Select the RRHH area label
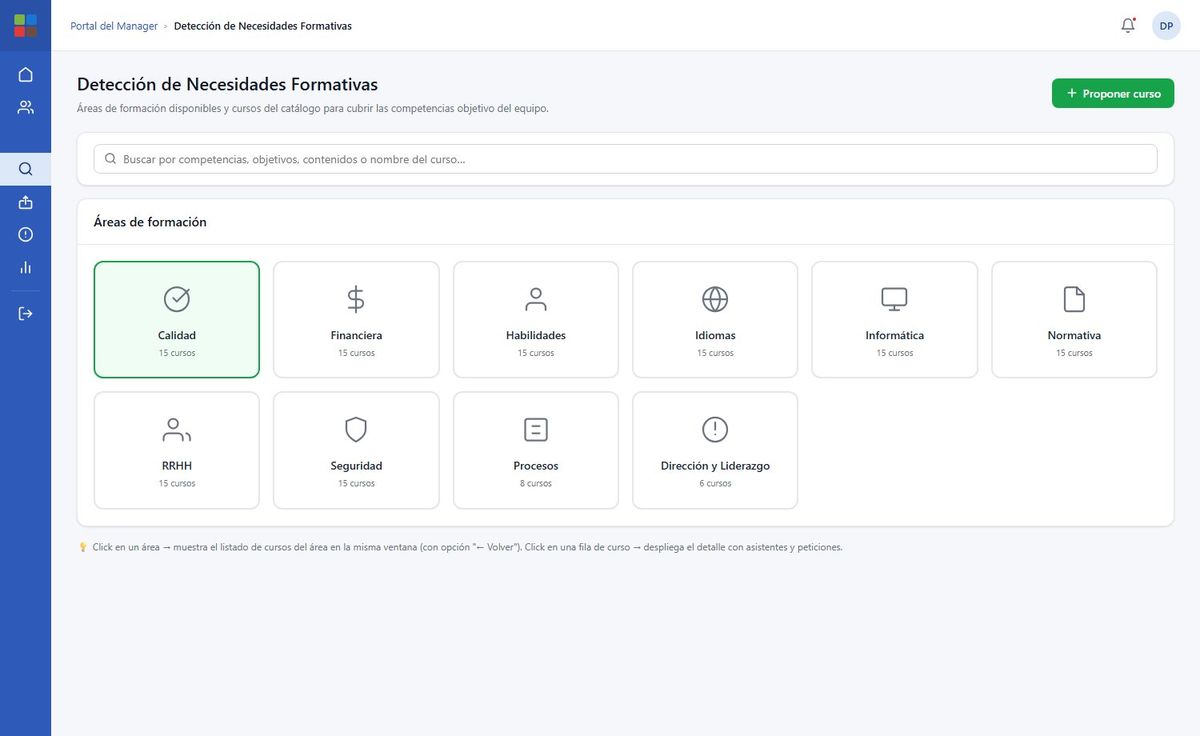Image resolution: width=1200 pixels, height=736 pixels. pyautogui.click(x=177, y=466)
